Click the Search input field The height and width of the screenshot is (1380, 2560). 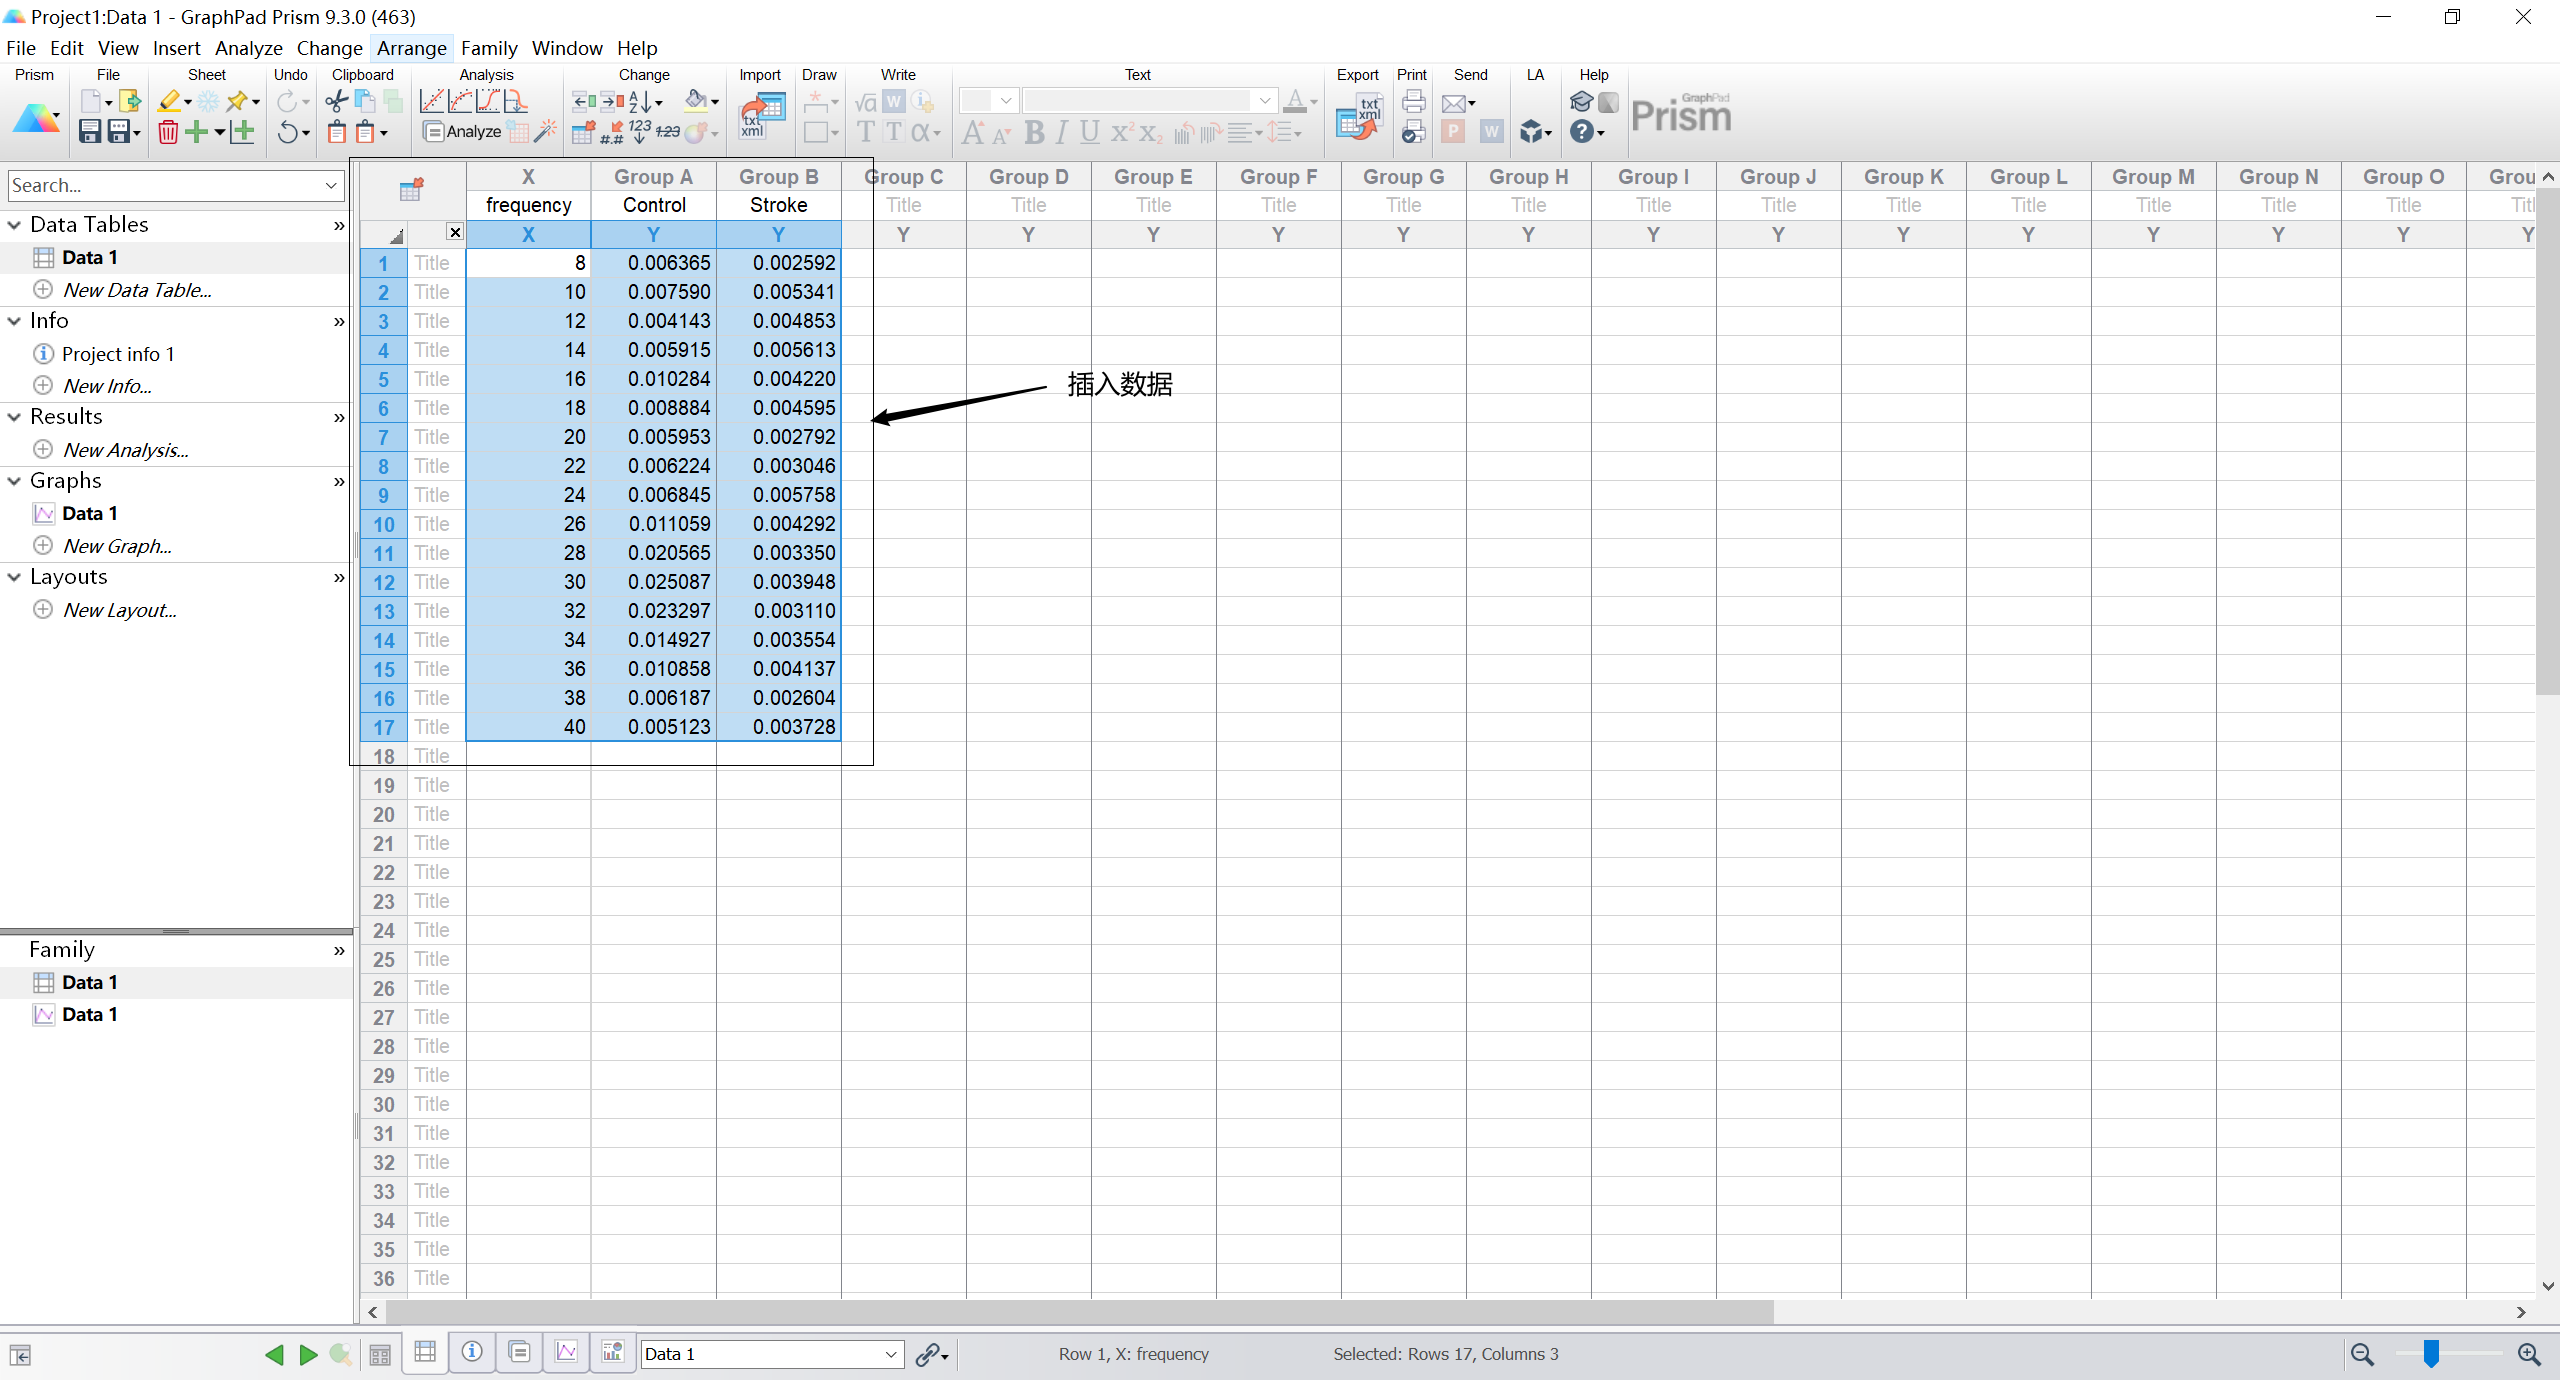pyautogui.click(x=165, y=185)
